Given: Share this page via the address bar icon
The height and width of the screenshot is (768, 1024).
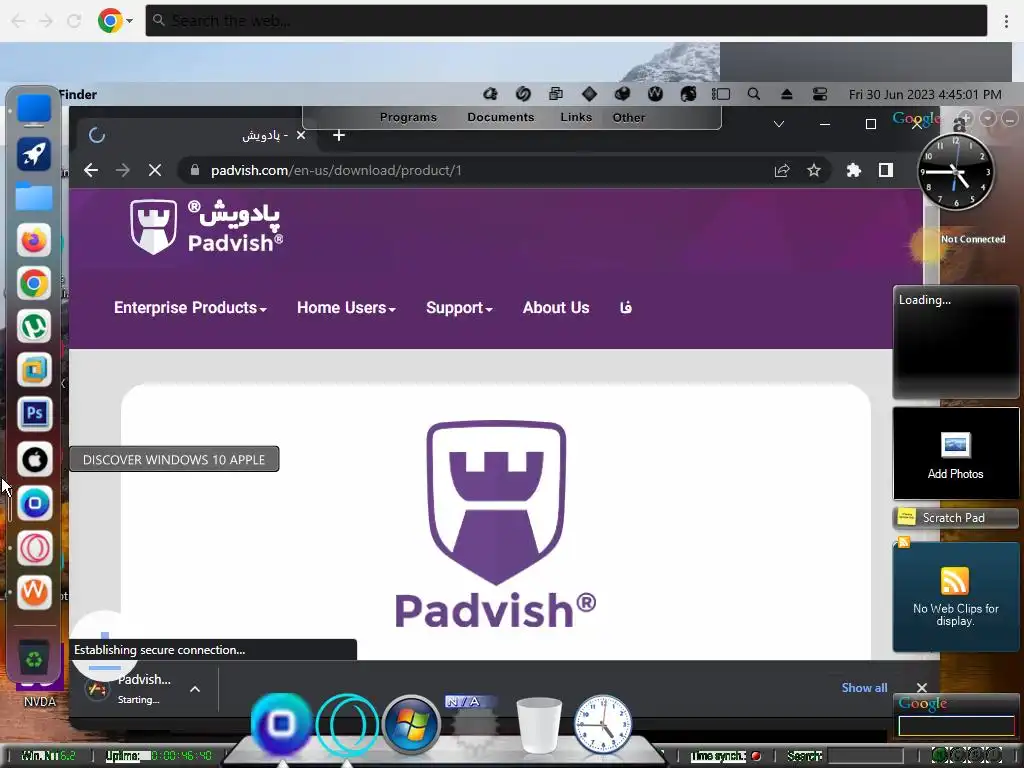Looking at the screenshot, I should tap(782, 170).
